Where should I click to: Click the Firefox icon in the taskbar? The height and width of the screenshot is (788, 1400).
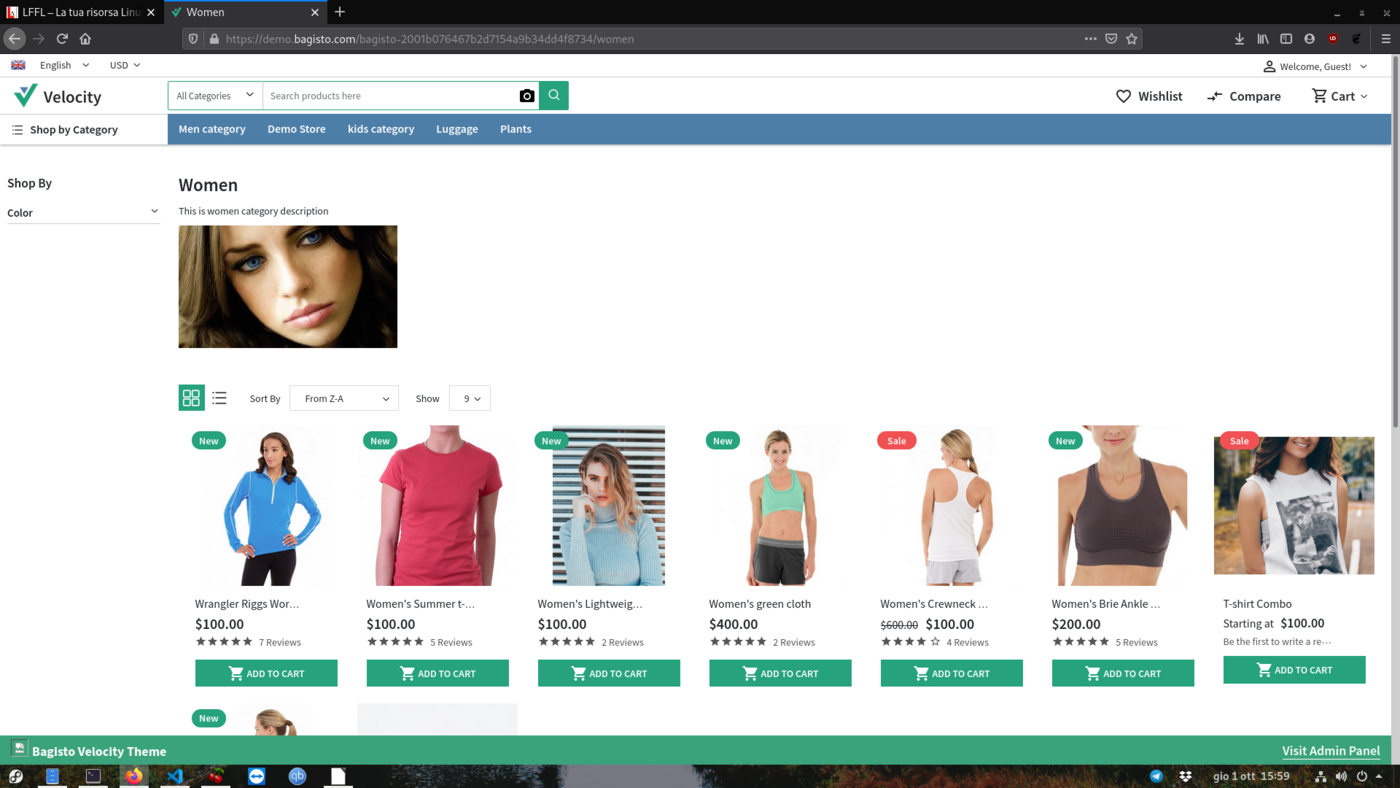[x=134, y=776]
